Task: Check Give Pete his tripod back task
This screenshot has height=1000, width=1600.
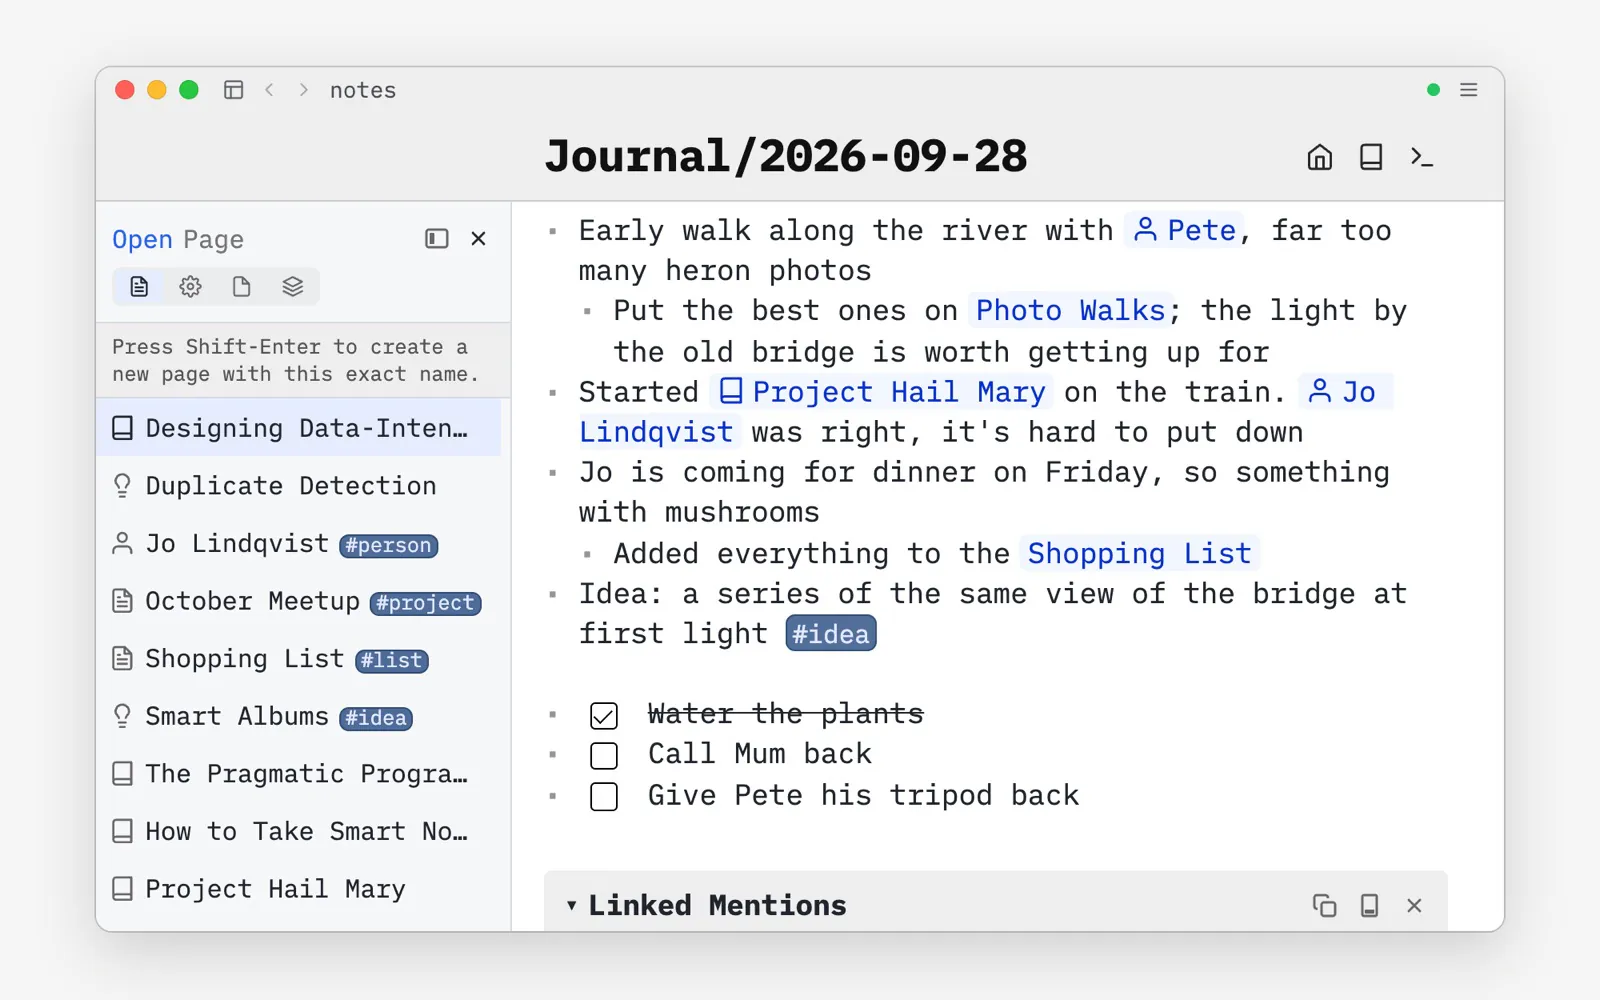Action: [x=604, y=797]
